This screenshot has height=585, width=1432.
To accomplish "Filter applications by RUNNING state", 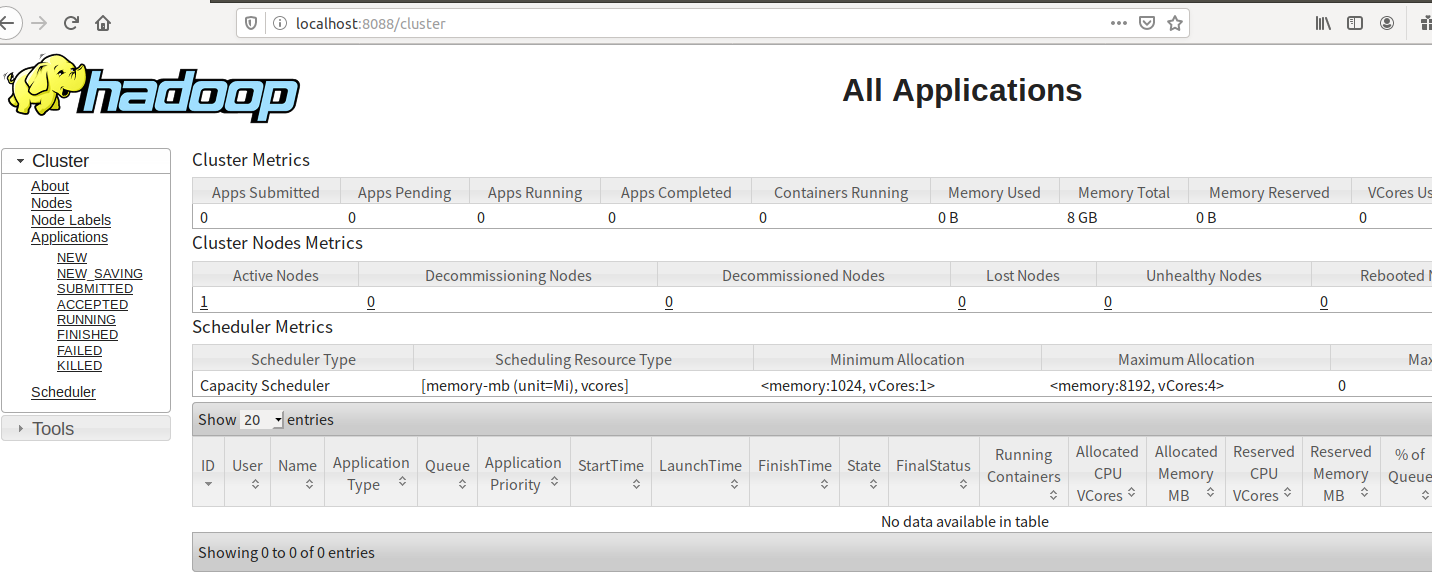I will tap(86, 320).
